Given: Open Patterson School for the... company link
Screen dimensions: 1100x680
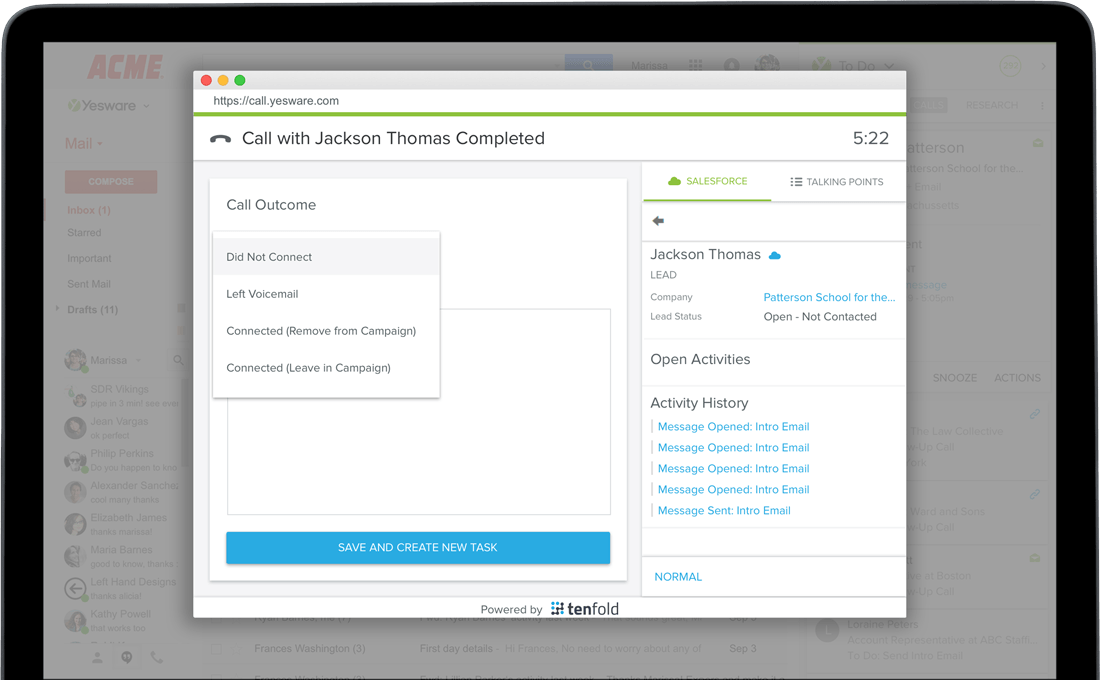Looking at the screenshot, I should [829, 297].
